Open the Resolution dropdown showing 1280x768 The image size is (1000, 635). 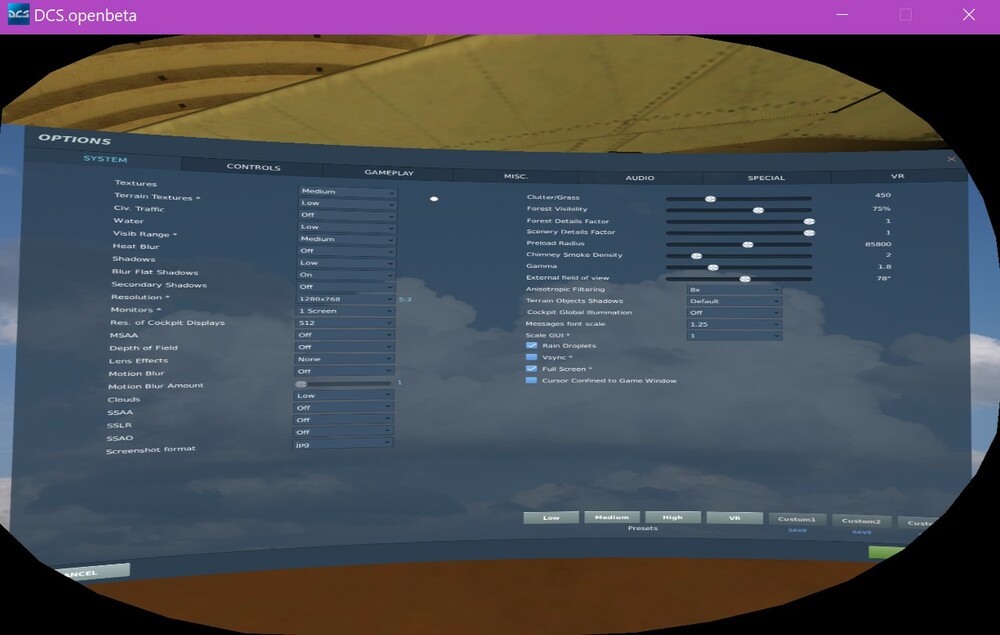click(346, 299)
